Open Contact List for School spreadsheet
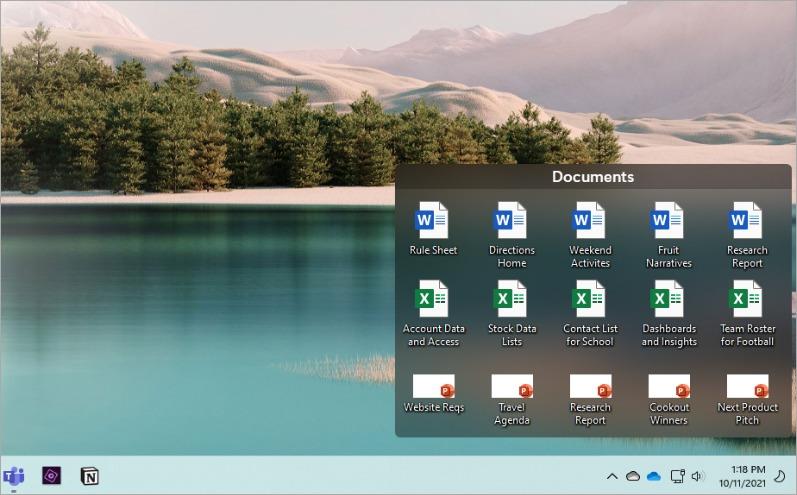 (x=590, y=314)
